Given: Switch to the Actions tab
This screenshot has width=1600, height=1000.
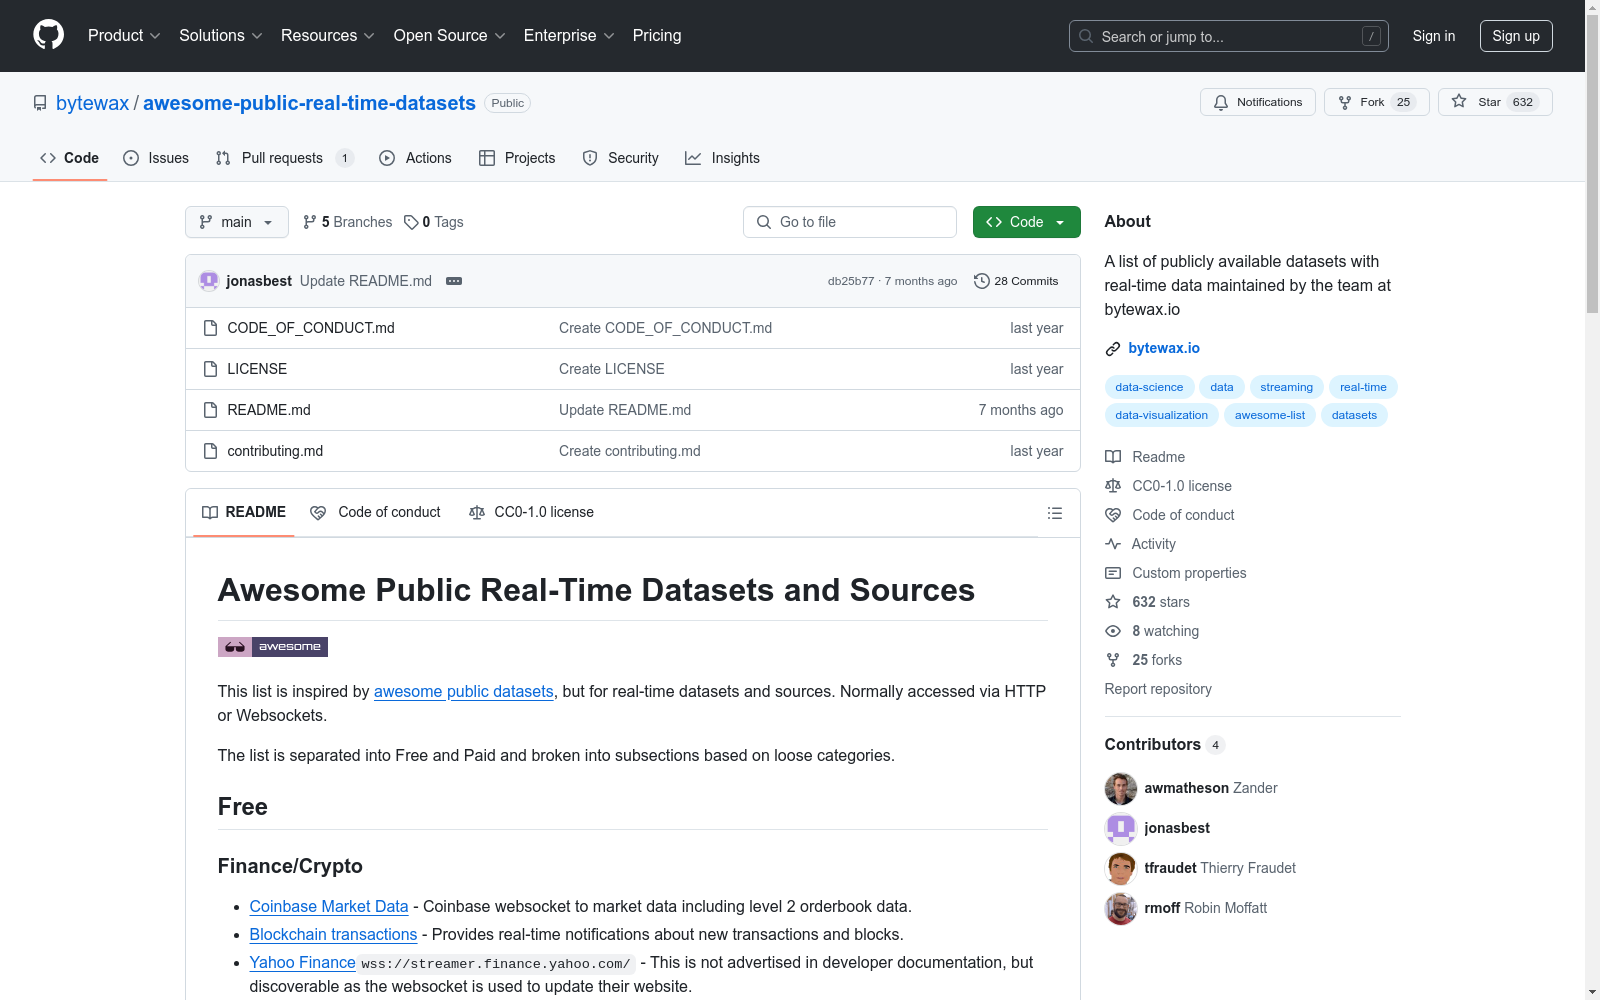Looking at the screenshot, I should pyautogui.click(x=416, y=158).
